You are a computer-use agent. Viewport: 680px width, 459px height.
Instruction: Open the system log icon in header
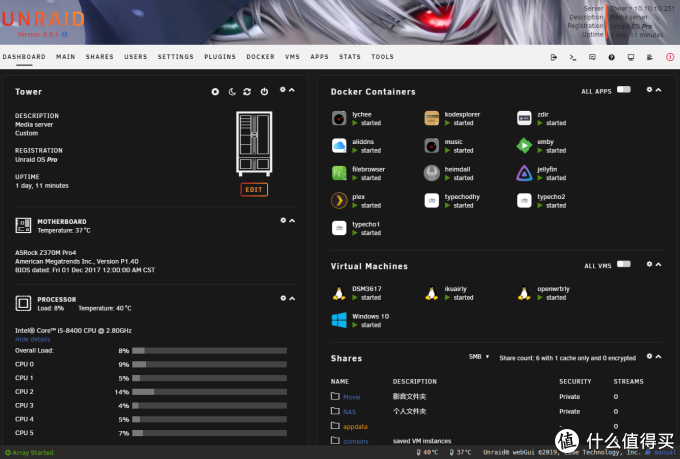point(650,57)
